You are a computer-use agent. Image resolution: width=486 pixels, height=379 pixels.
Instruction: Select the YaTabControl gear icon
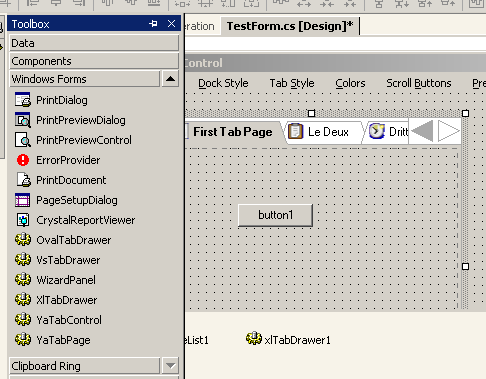tap(23, 320)
